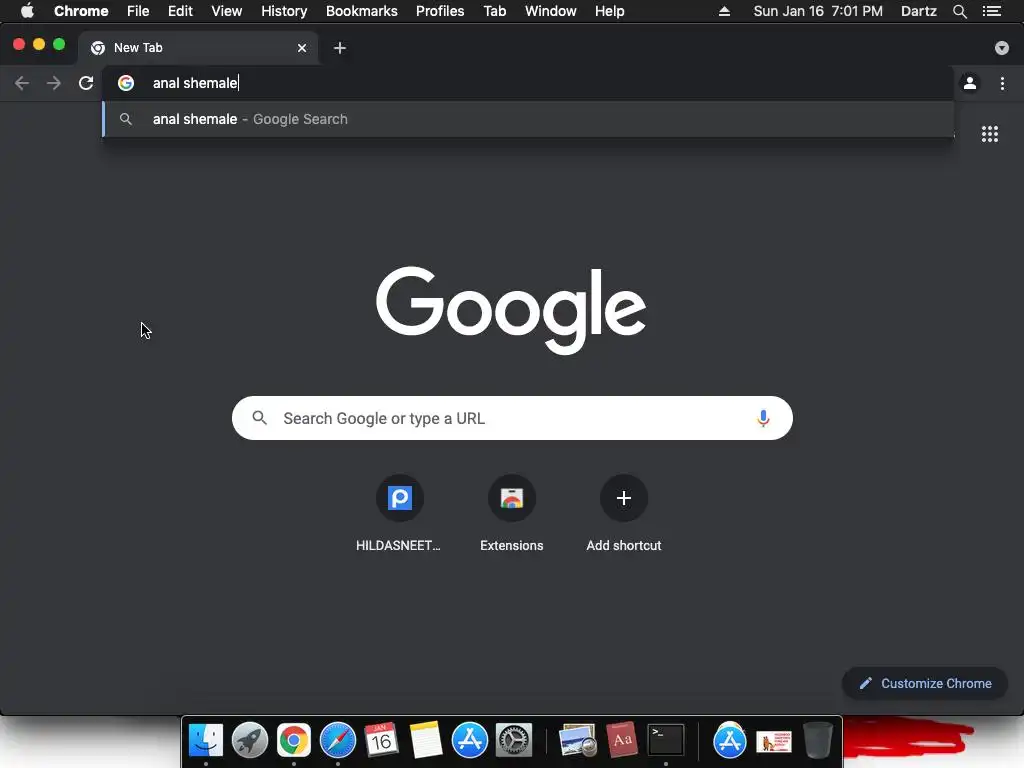Open the Profiles menu
Image resolution: width=1024 pixels, height=768 pixels.
(440, 11)
